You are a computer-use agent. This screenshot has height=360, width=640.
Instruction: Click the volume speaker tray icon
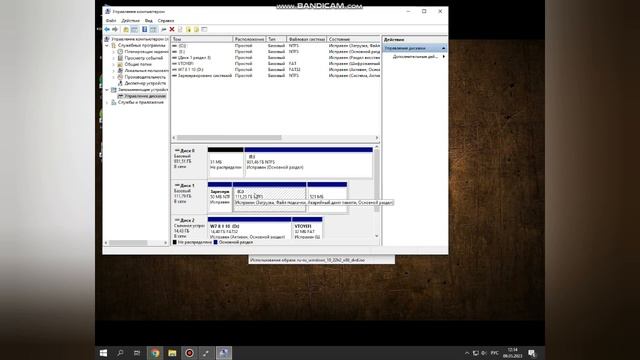[484, 353]
